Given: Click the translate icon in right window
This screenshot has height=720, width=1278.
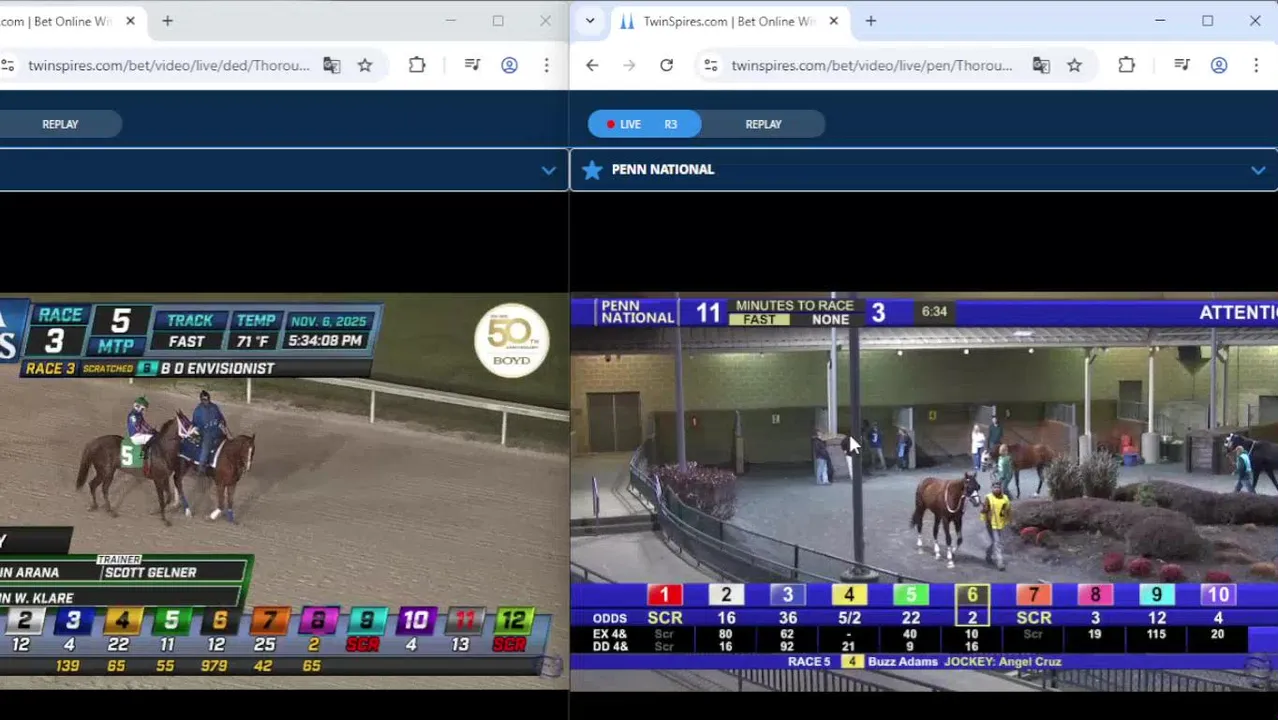Looking at the screenshot, I should 1041,66.
